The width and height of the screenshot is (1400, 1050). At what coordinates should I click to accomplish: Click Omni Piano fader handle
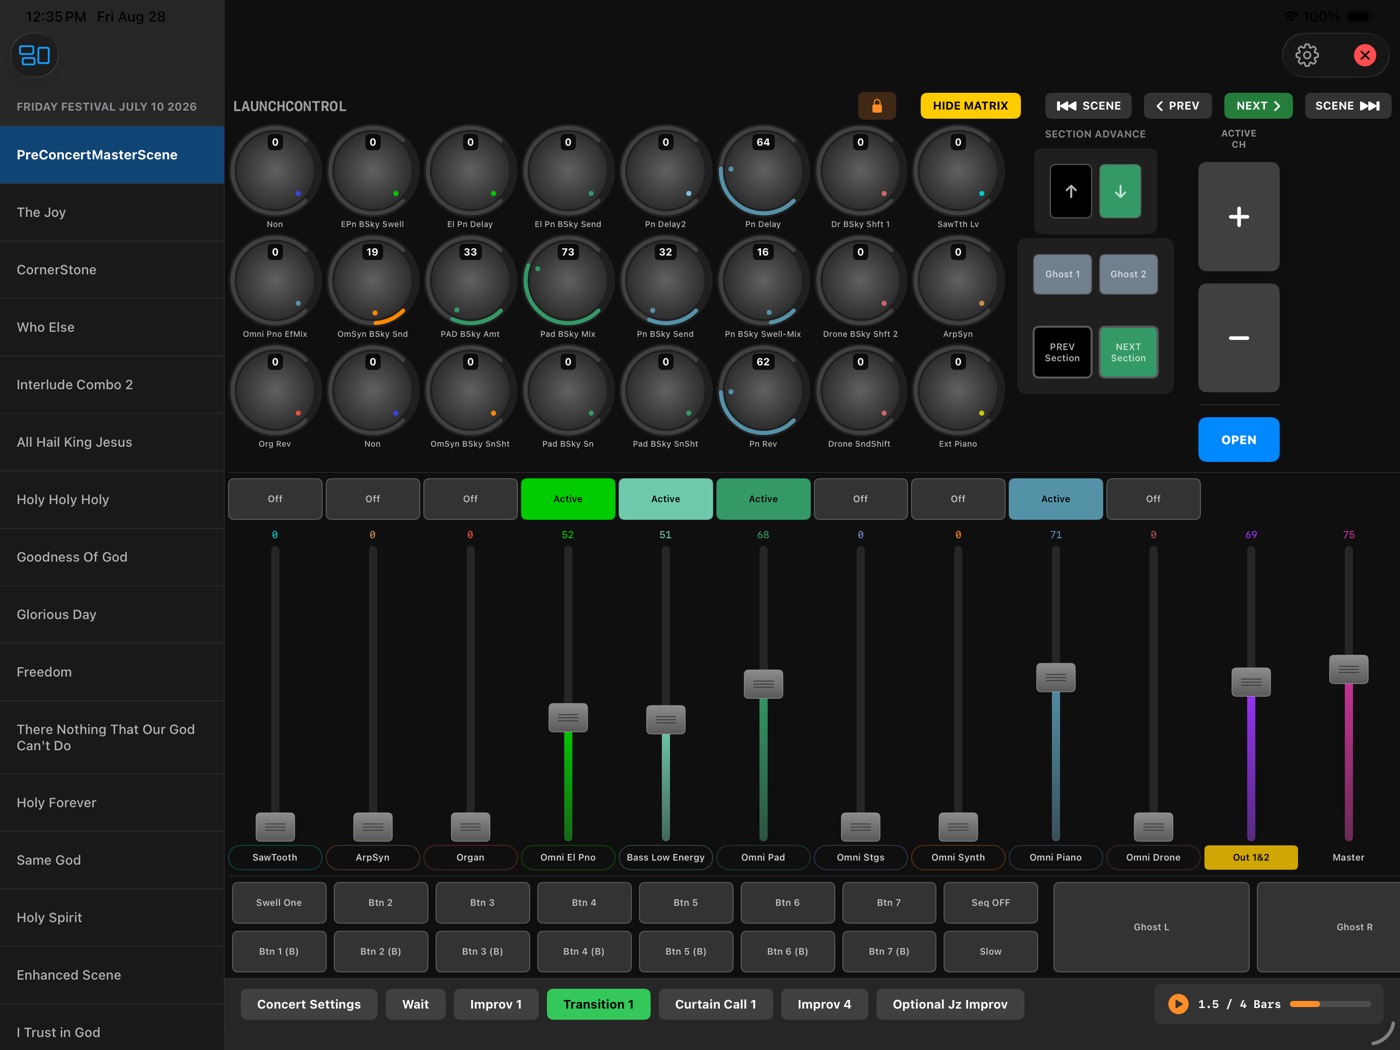pos(1056,677)
